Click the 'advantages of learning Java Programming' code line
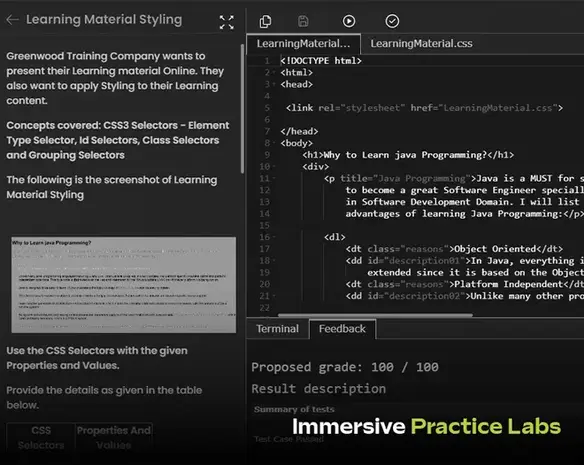 [464, 214]
